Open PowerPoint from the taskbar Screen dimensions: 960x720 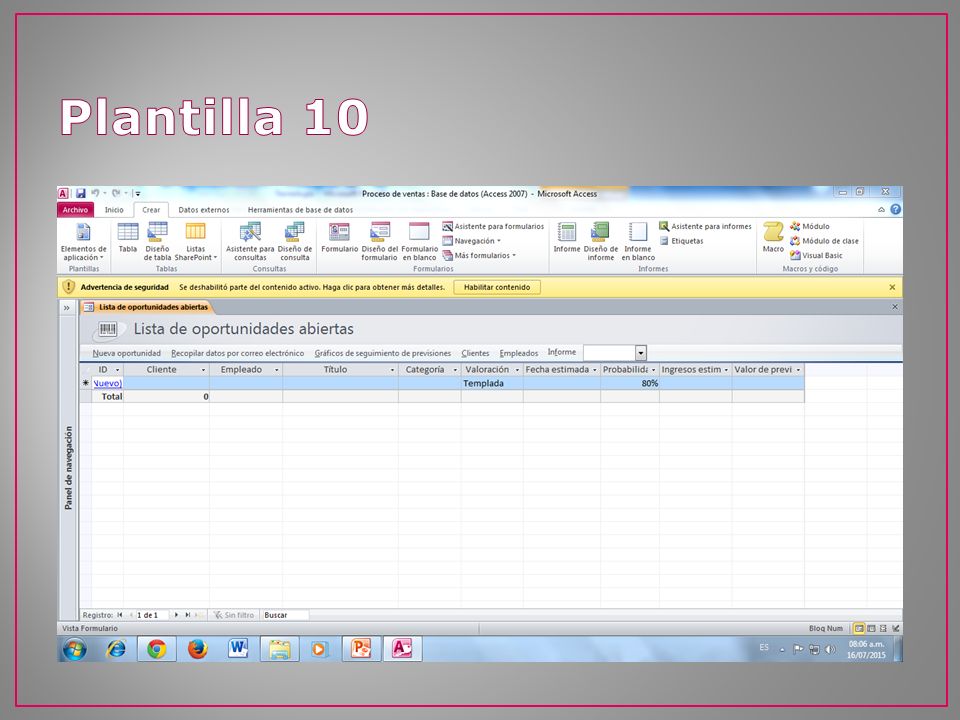361,649
